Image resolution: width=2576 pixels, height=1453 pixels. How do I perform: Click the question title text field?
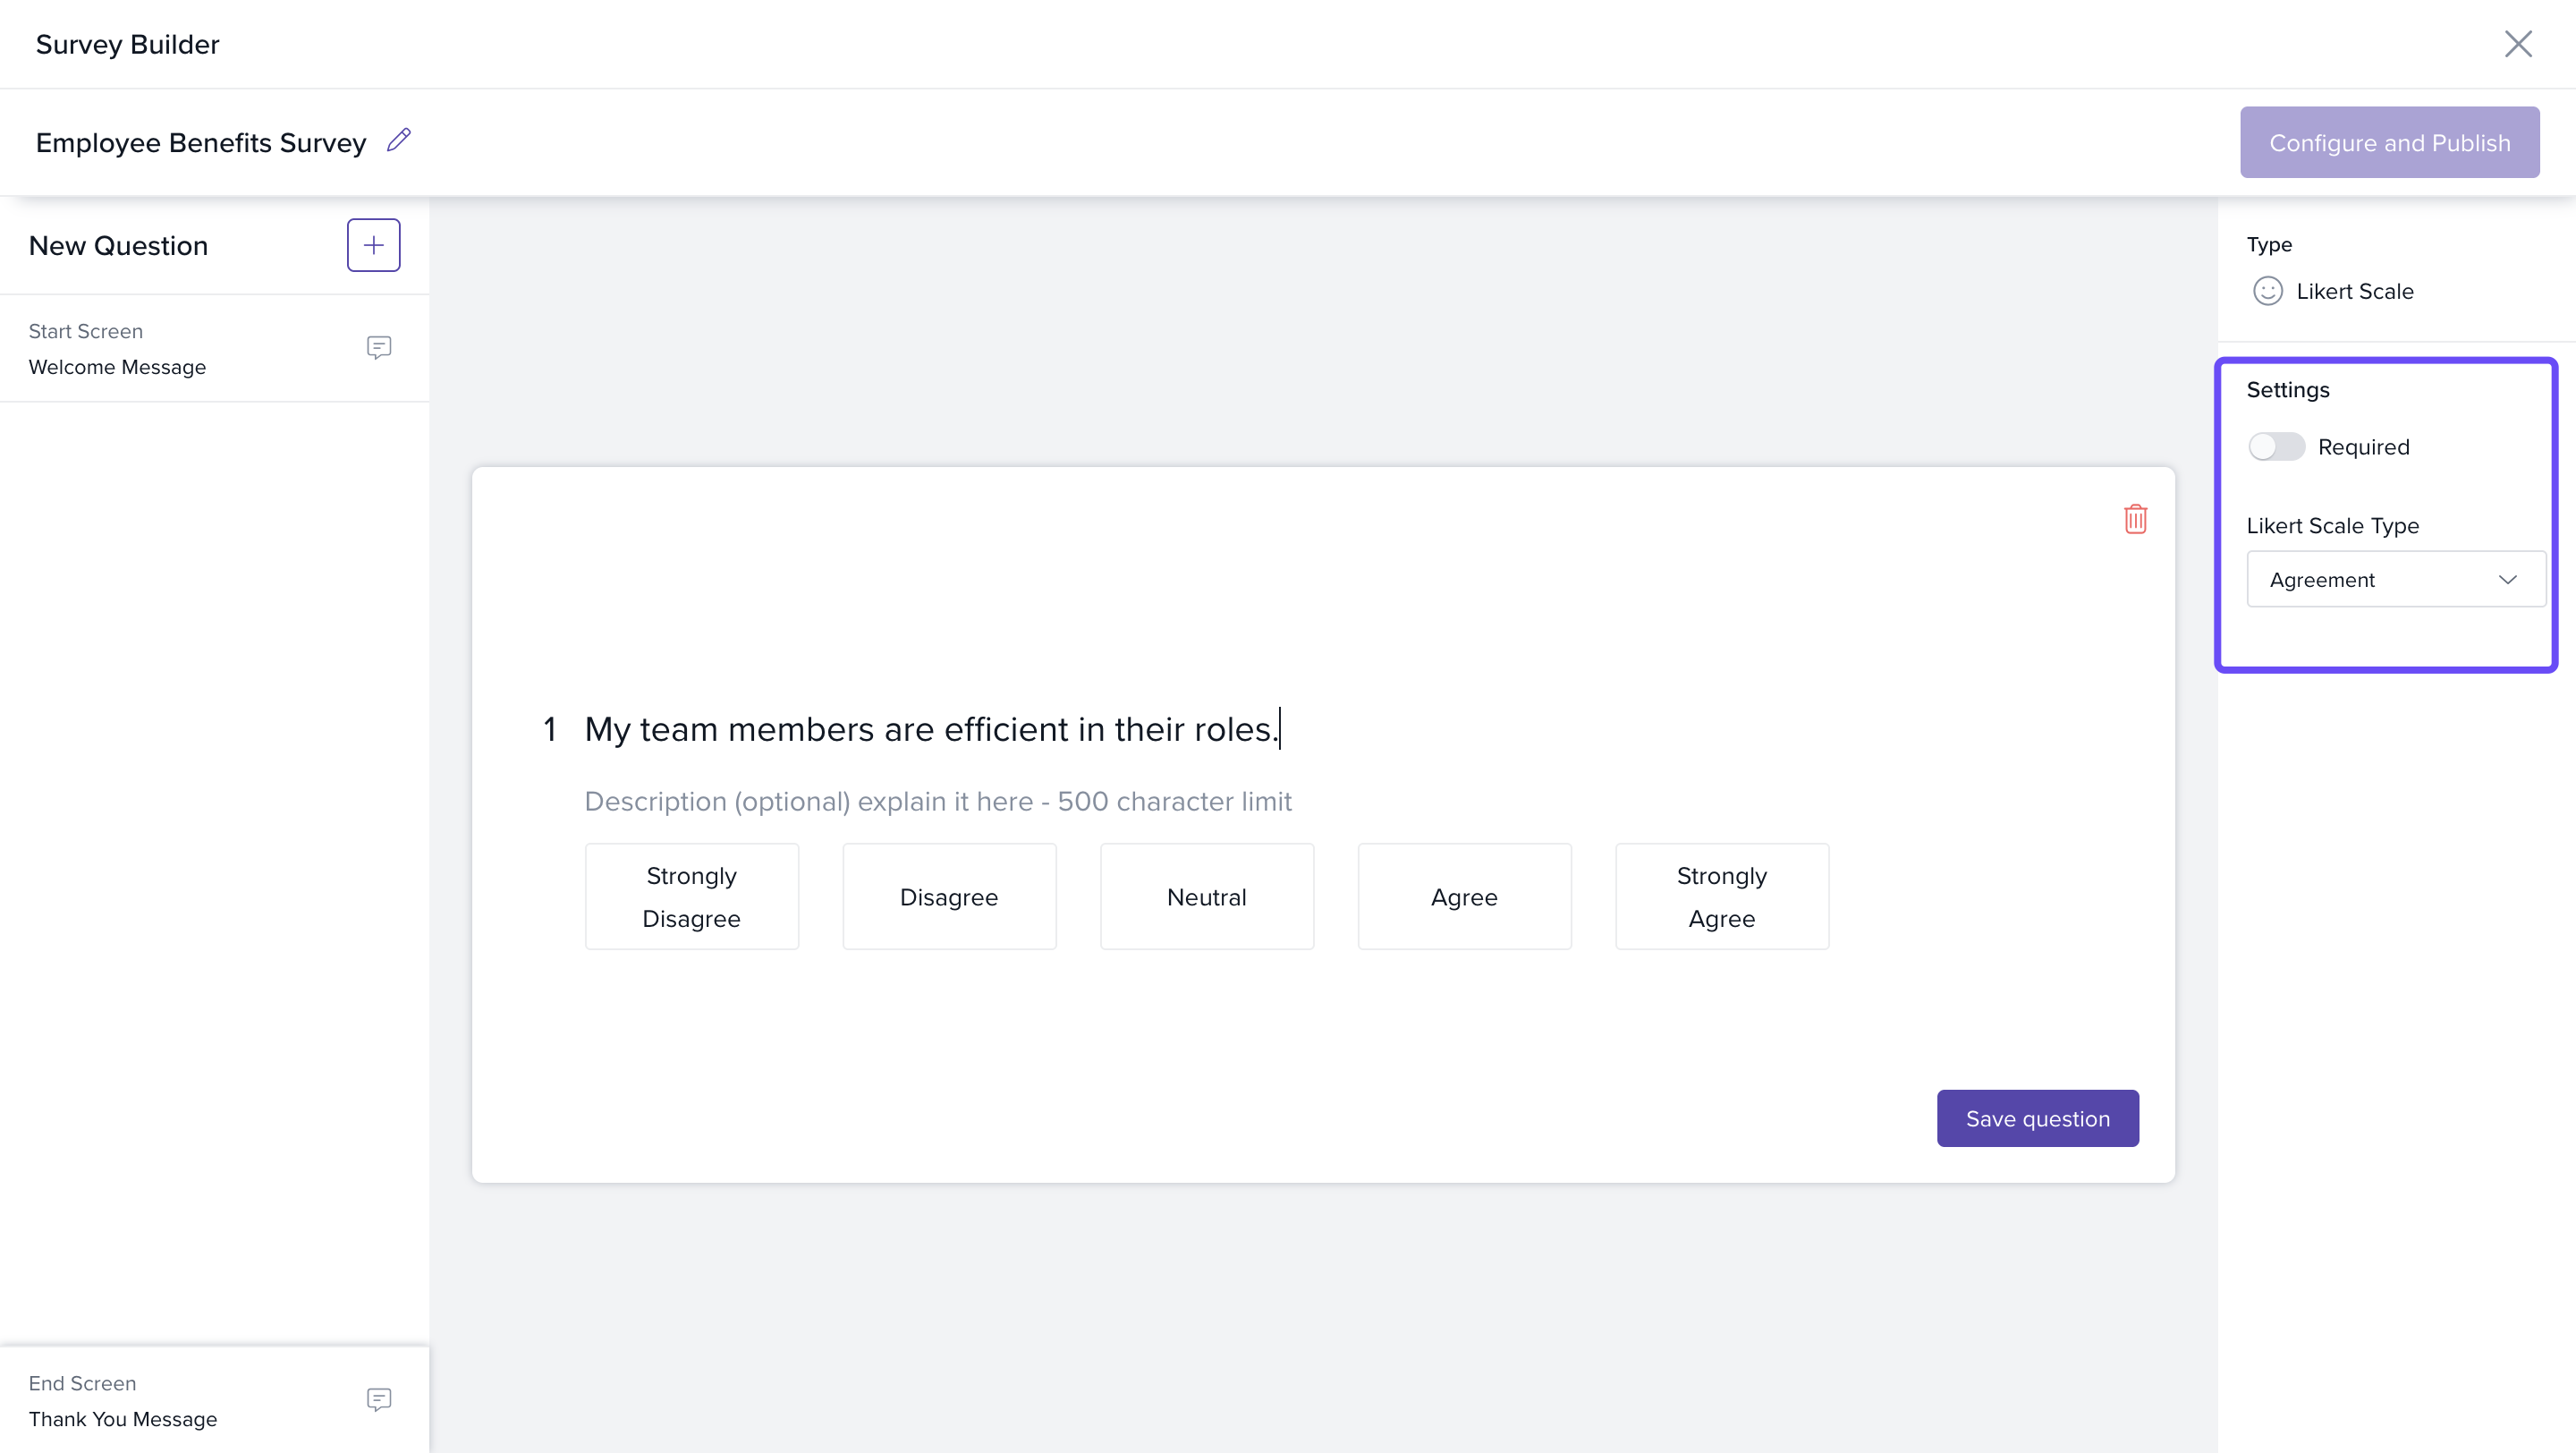click(930, 729)
